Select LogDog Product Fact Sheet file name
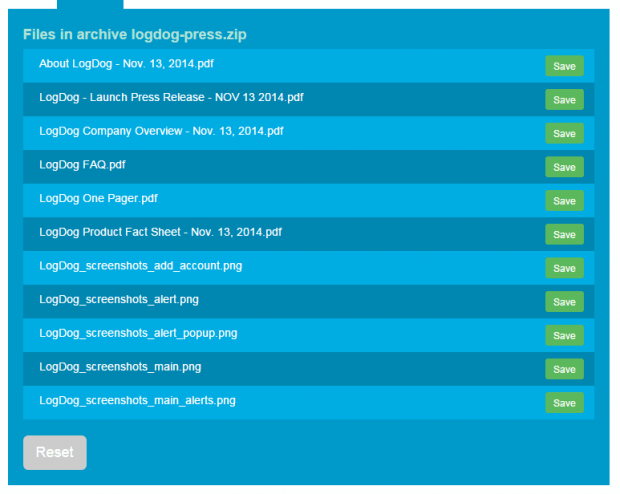 161,232
